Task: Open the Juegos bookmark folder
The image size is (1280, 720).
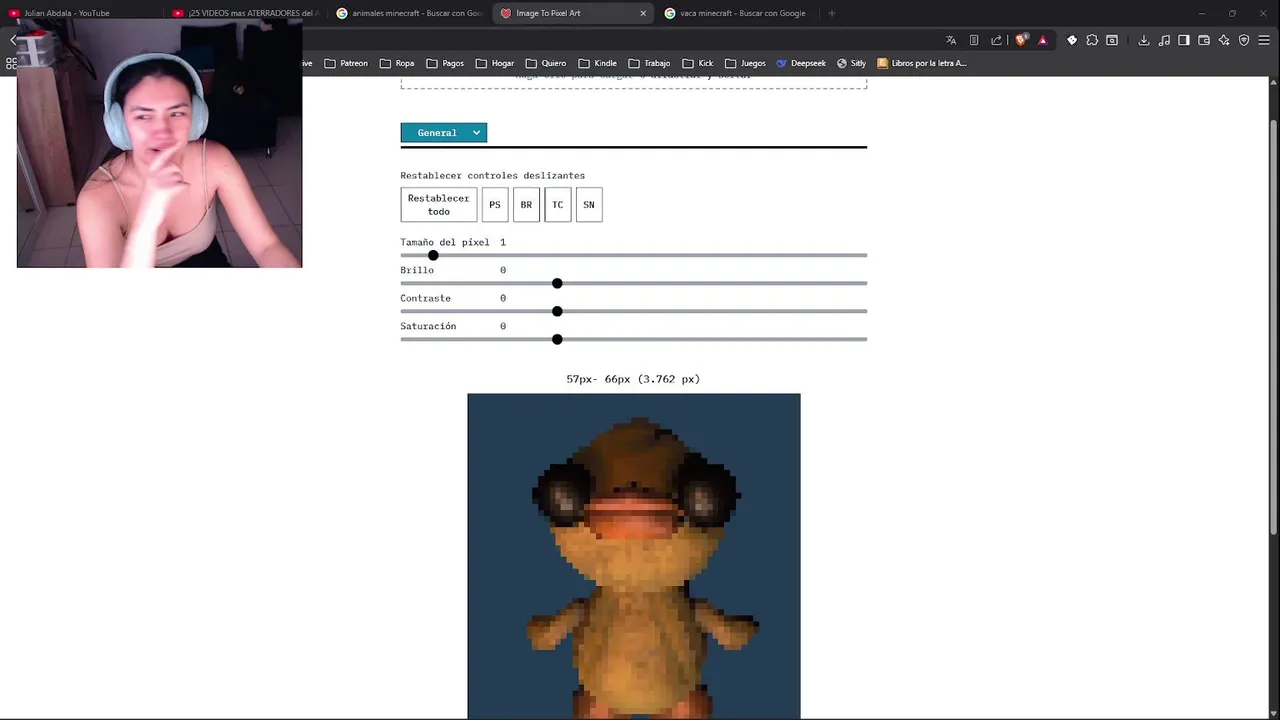Action: [x=745, y=63]
